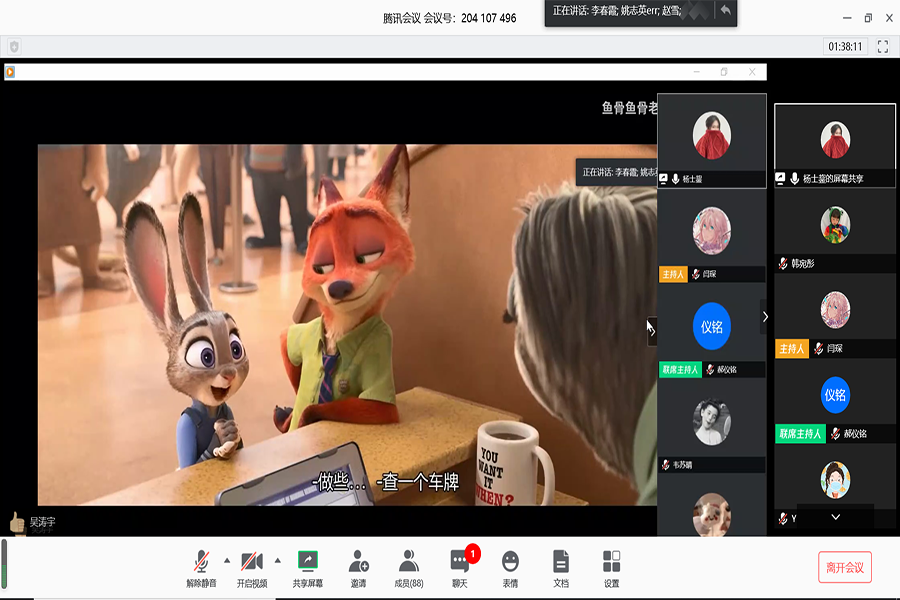Screen dimensions: 900x600
Task: Select 韩宛彤's video thumbnail
Action: [835, 230]
